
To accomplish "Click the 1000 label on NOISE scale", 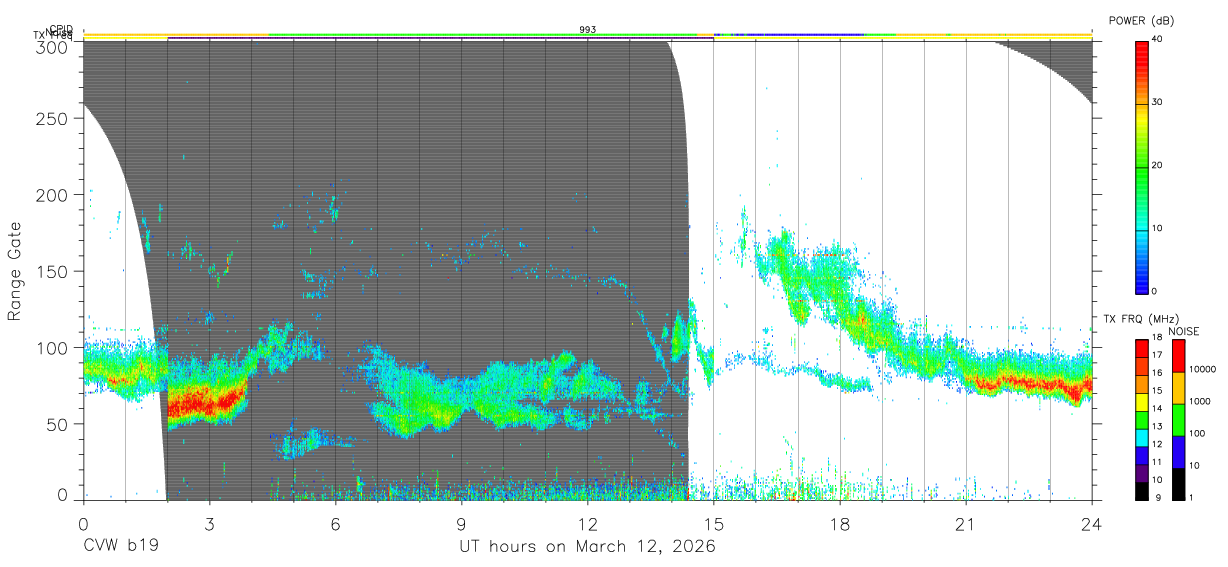I will click(x=1199, y=402).
